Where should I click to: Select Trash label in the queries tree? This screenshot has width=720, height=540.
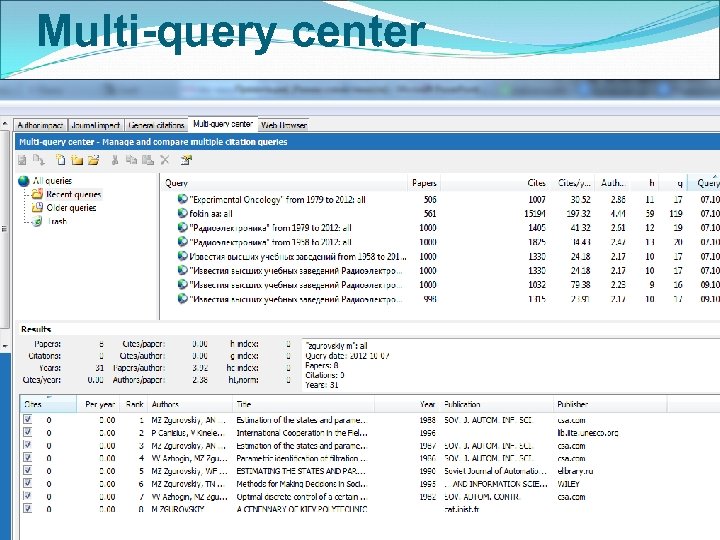point(57,221)
